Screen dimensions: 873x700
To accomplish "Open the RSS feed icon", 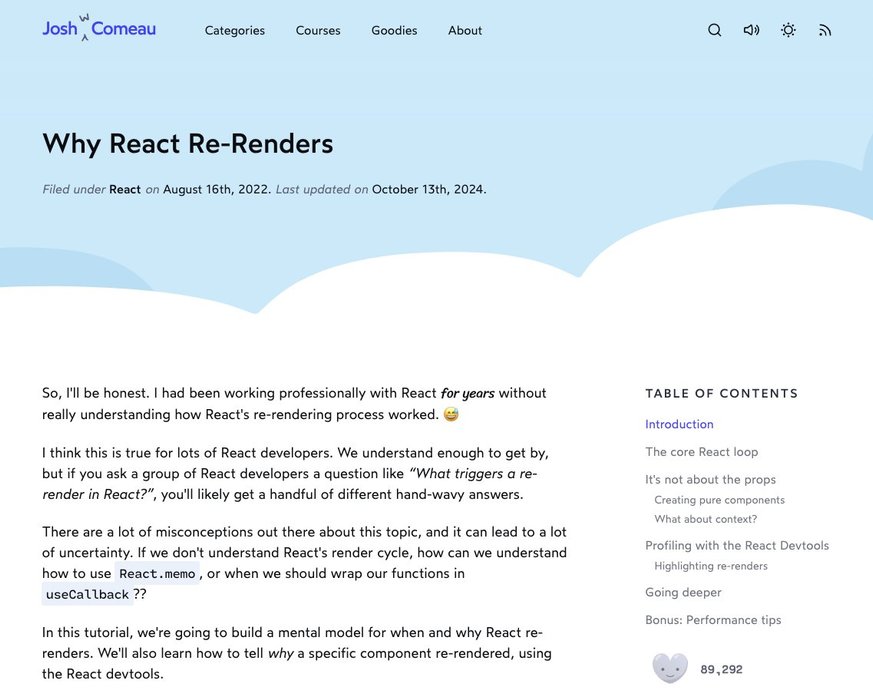I will click(x=825, y=30).
